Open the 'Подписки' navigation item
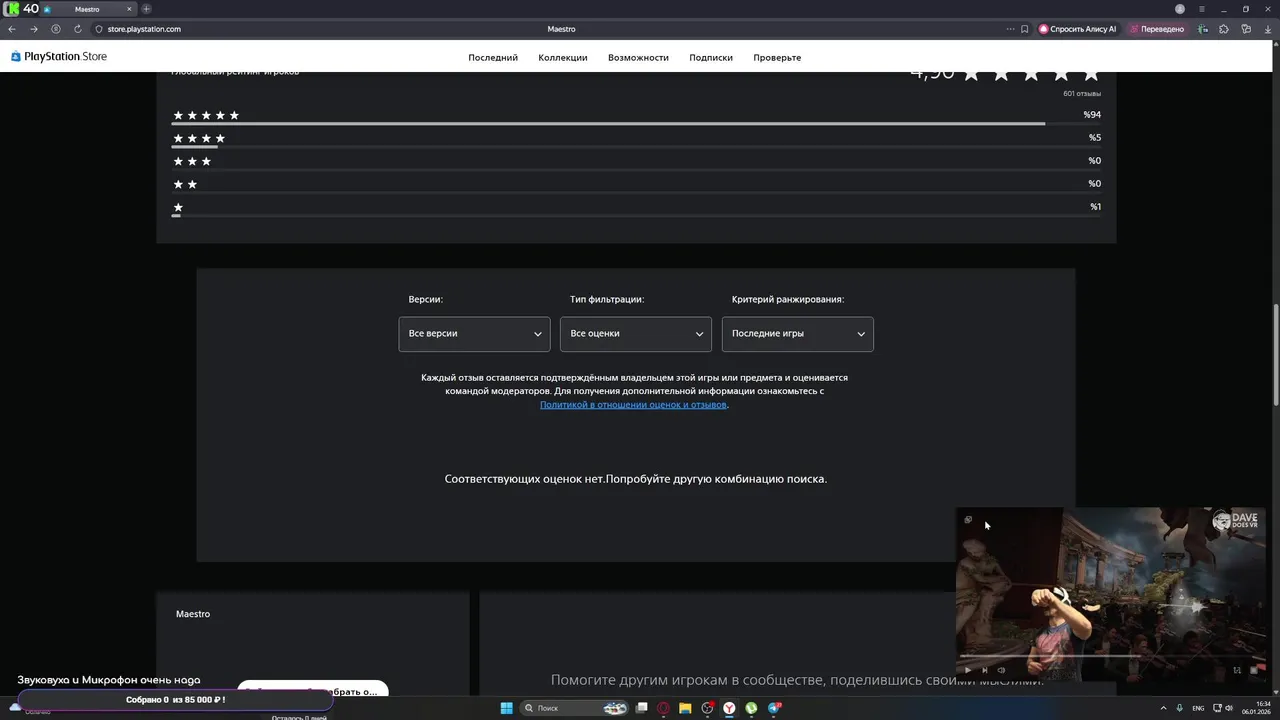Viewport: 1280px width, 720px height. (711, 58)
